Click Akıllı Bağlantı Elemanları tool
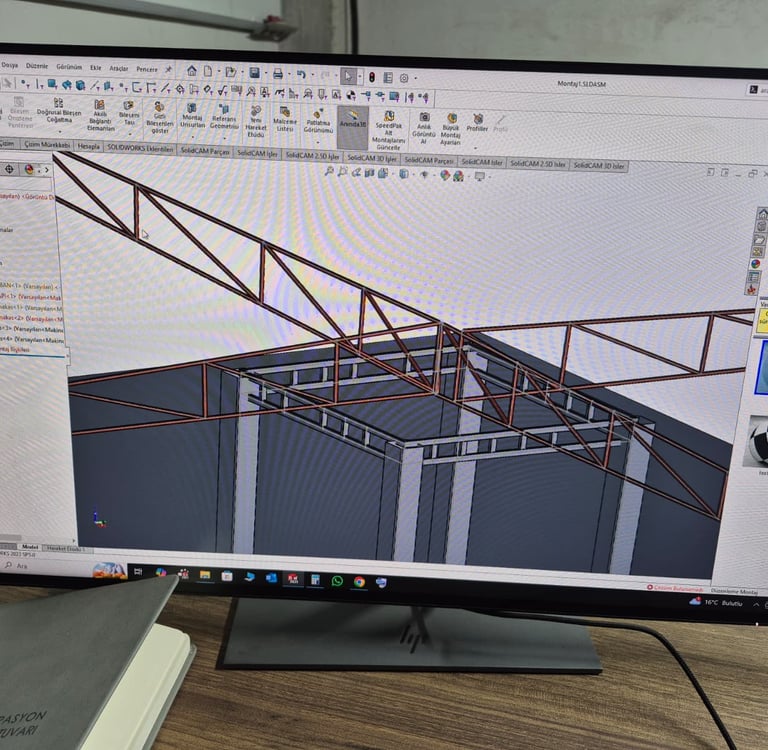The width and height of the screenshot is (768, 750). point(100,115)
